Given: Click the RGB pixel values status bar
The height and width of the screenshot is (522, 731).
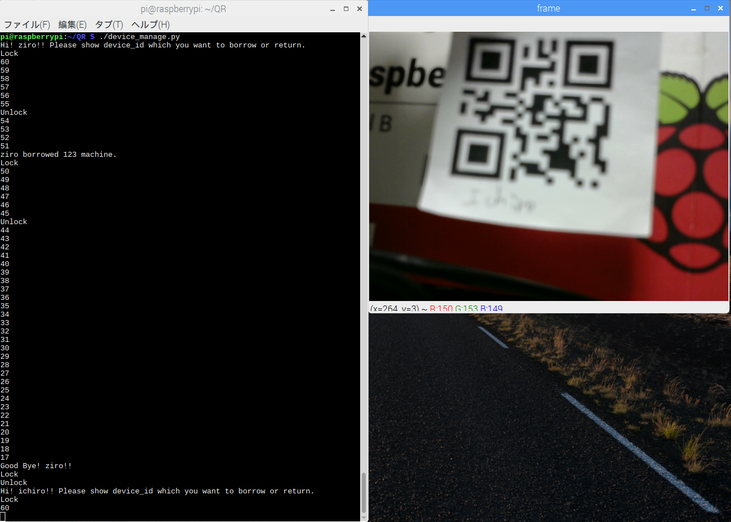Looking at the screenshot, I should pyautogui.click(x=436, y=308).
